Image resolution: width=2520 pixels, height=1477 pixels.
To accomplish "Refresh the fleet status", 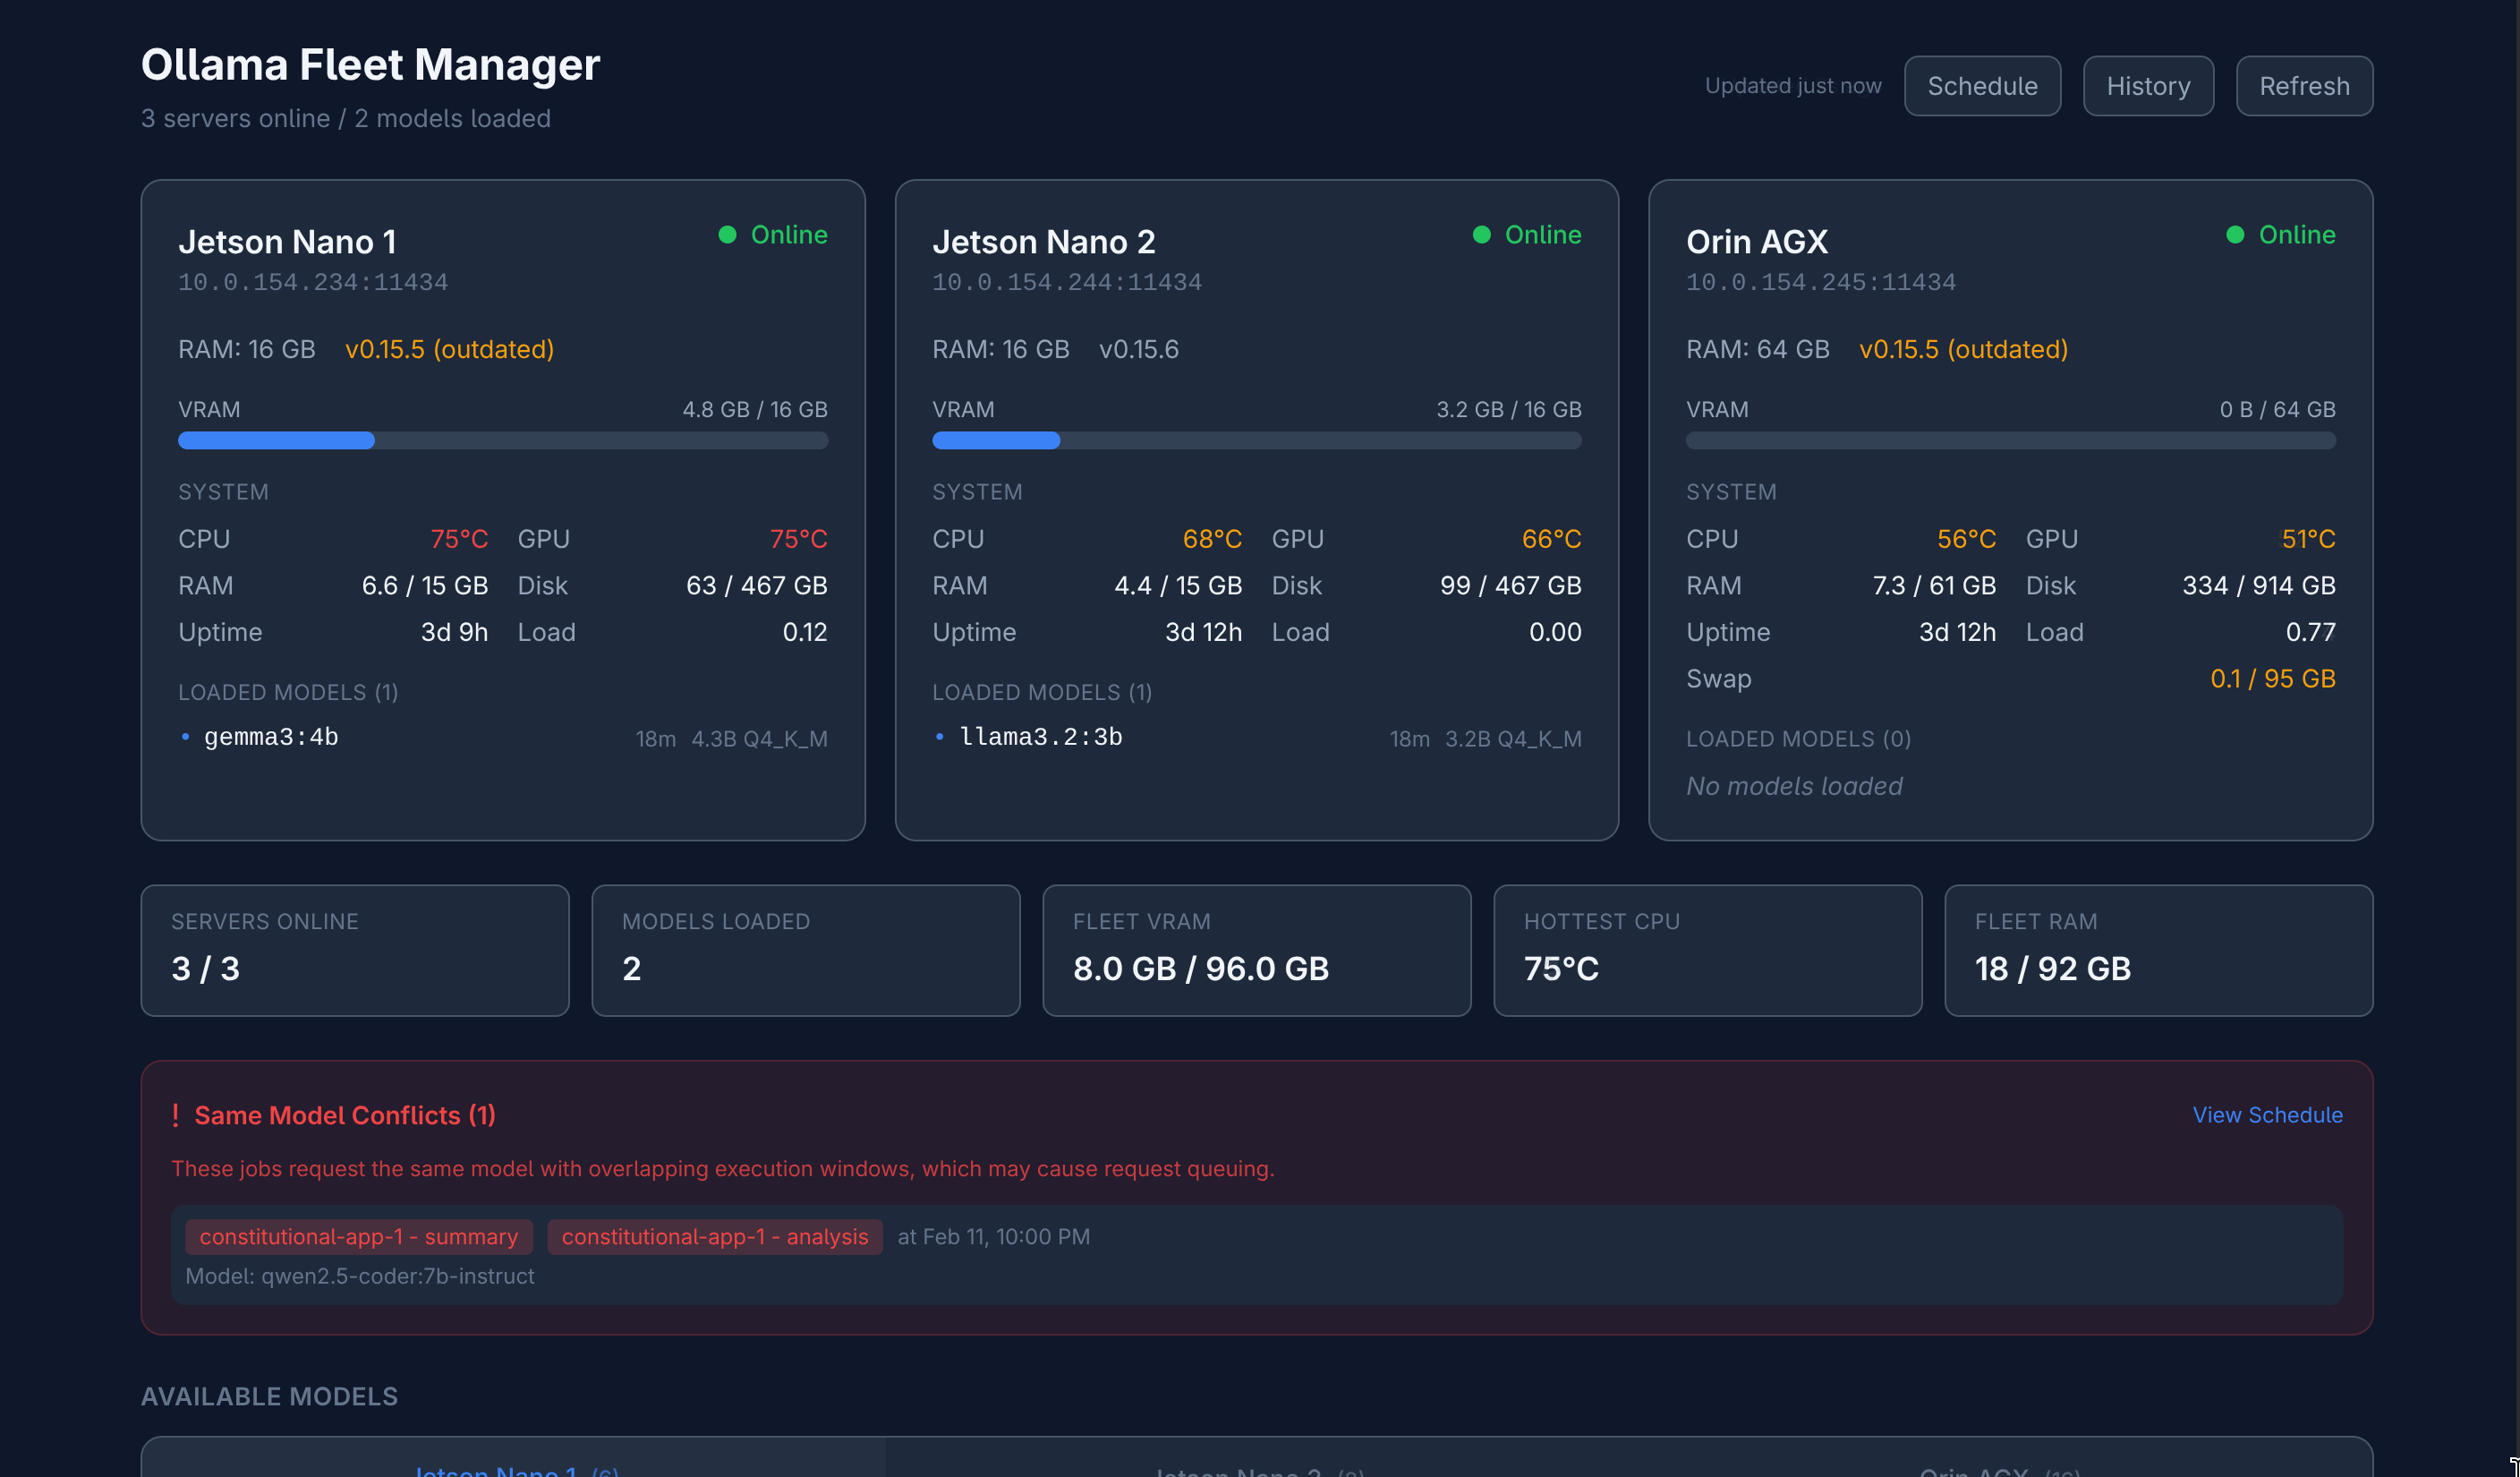I will (x=2303, y=86).
